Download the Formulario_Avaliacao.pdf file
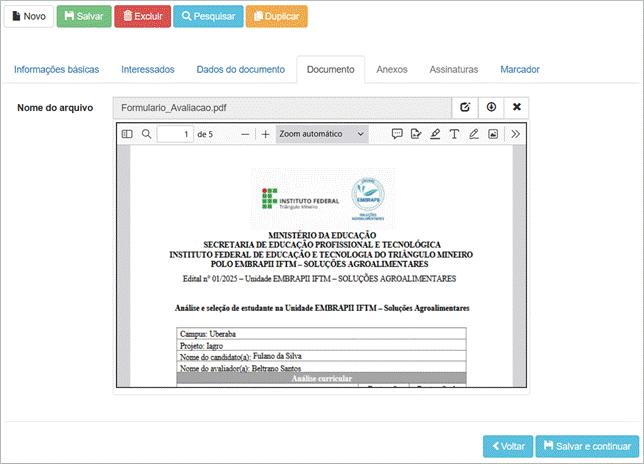Screen dimensions: 644x464 491,107
